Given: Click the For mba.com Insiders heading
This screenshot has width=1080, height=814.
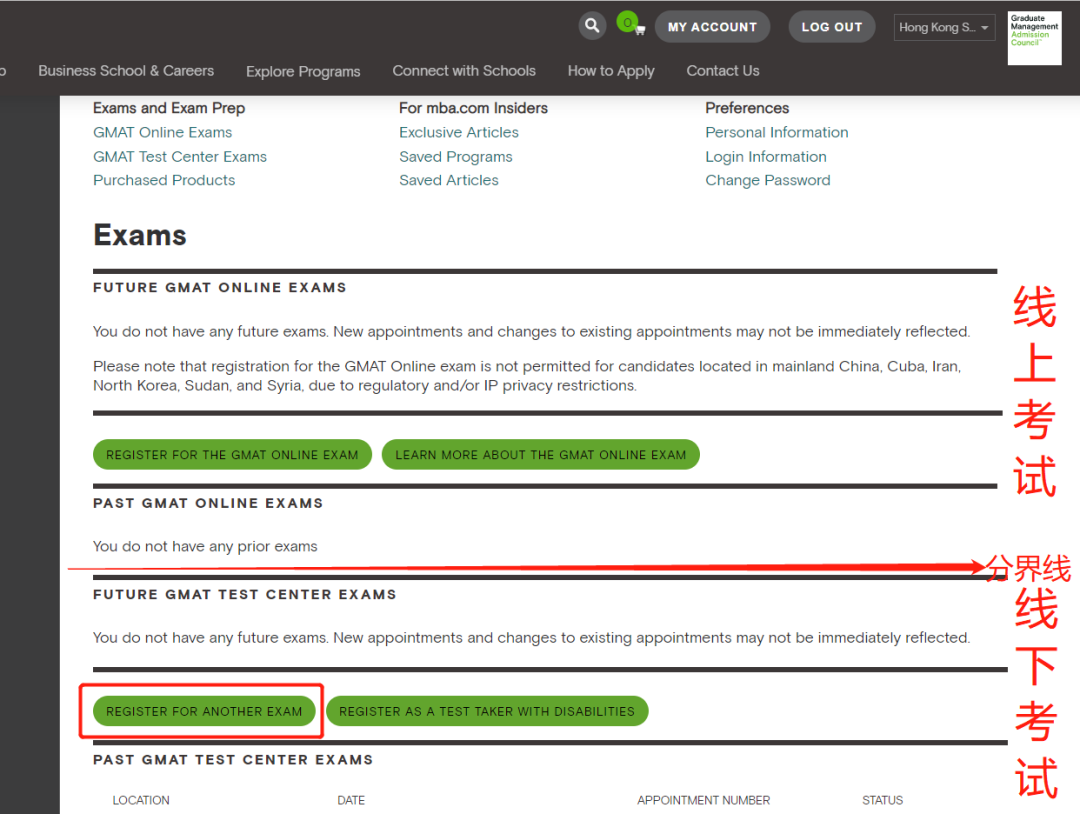Looking at the screenshot, I should click(473, 108).
